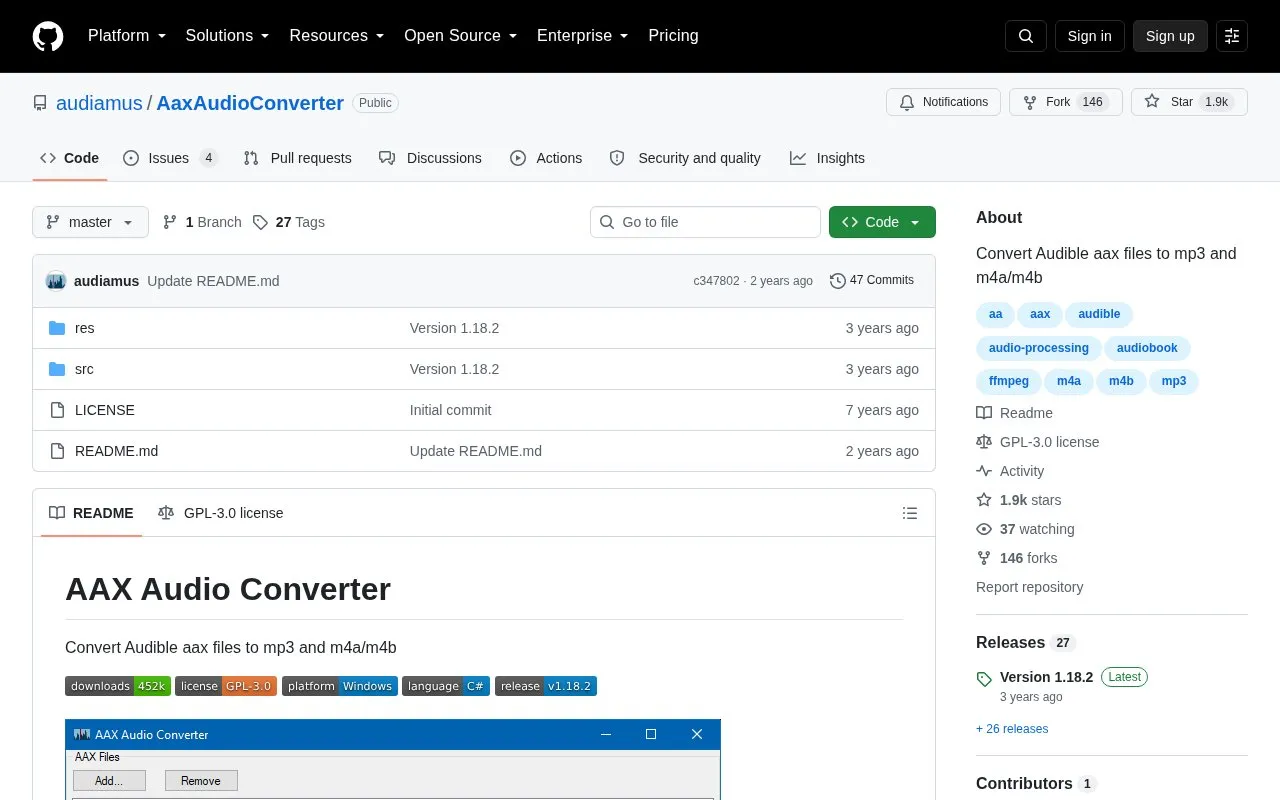
Task: Click the platform Windows badge
Action: click(340, 686)
